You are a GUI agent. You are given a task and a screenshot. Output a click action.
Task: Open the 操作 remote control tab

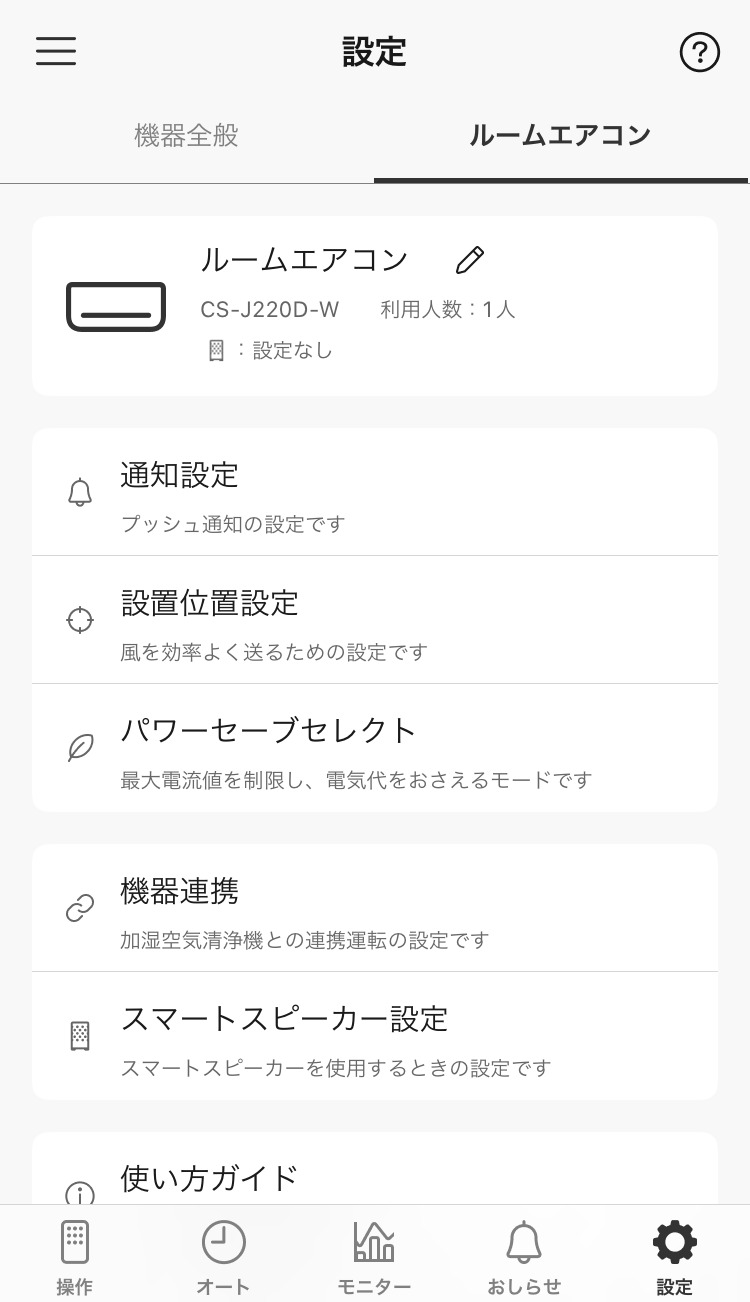[75, 1256]
